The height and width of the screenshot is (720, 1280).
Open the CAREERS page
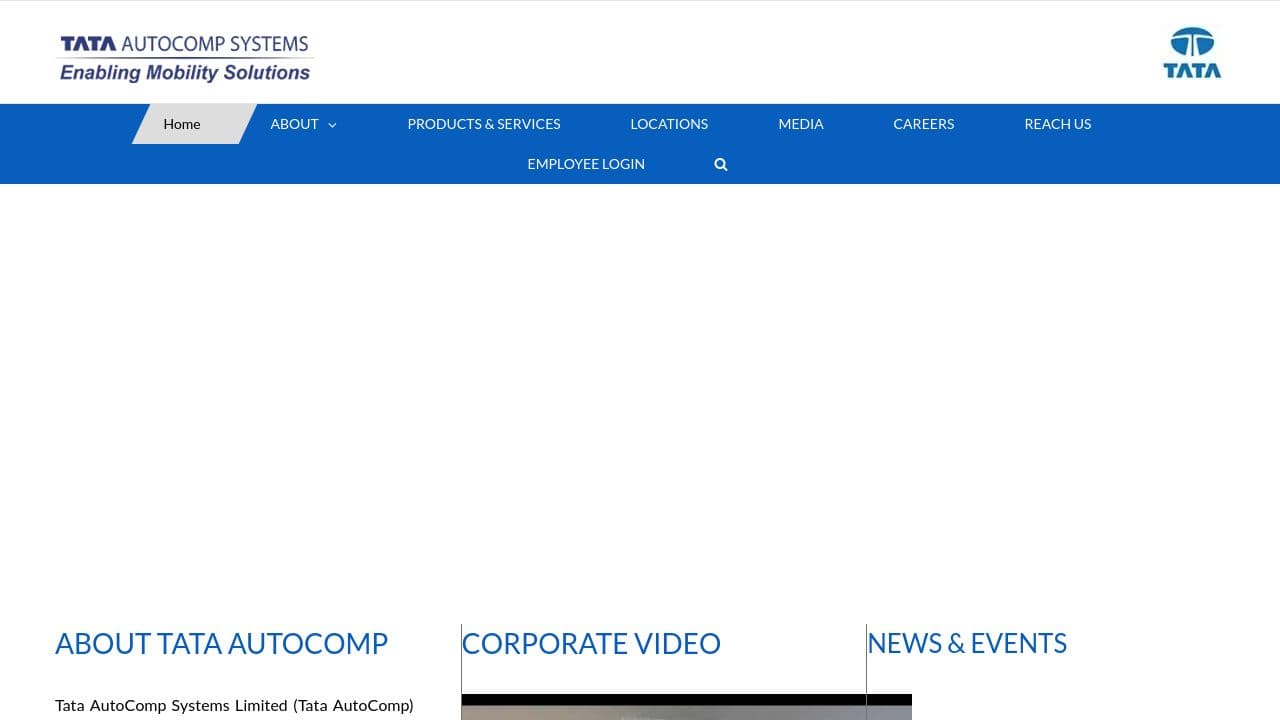[x=924, y=124]
